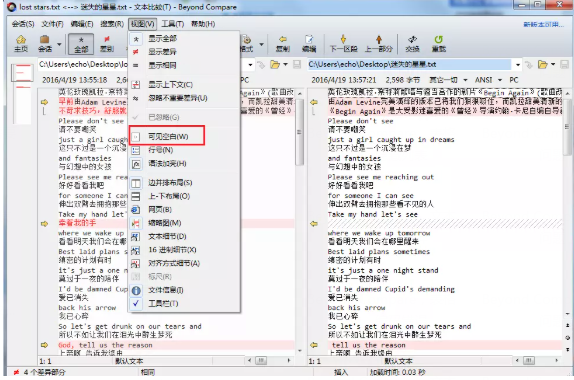This screenshot has width=574, height=380.
Task: Click the Reload (重载) toolbar icon
Action: coord(439,44)
